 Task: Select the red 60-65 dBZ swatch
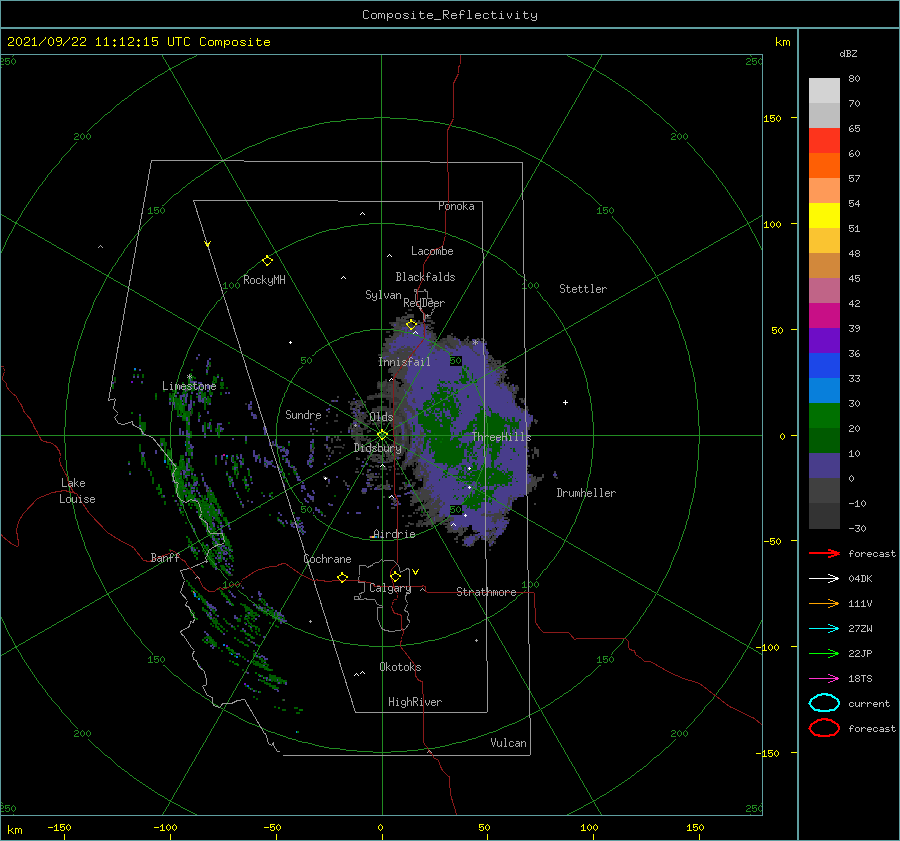point(824,141)
